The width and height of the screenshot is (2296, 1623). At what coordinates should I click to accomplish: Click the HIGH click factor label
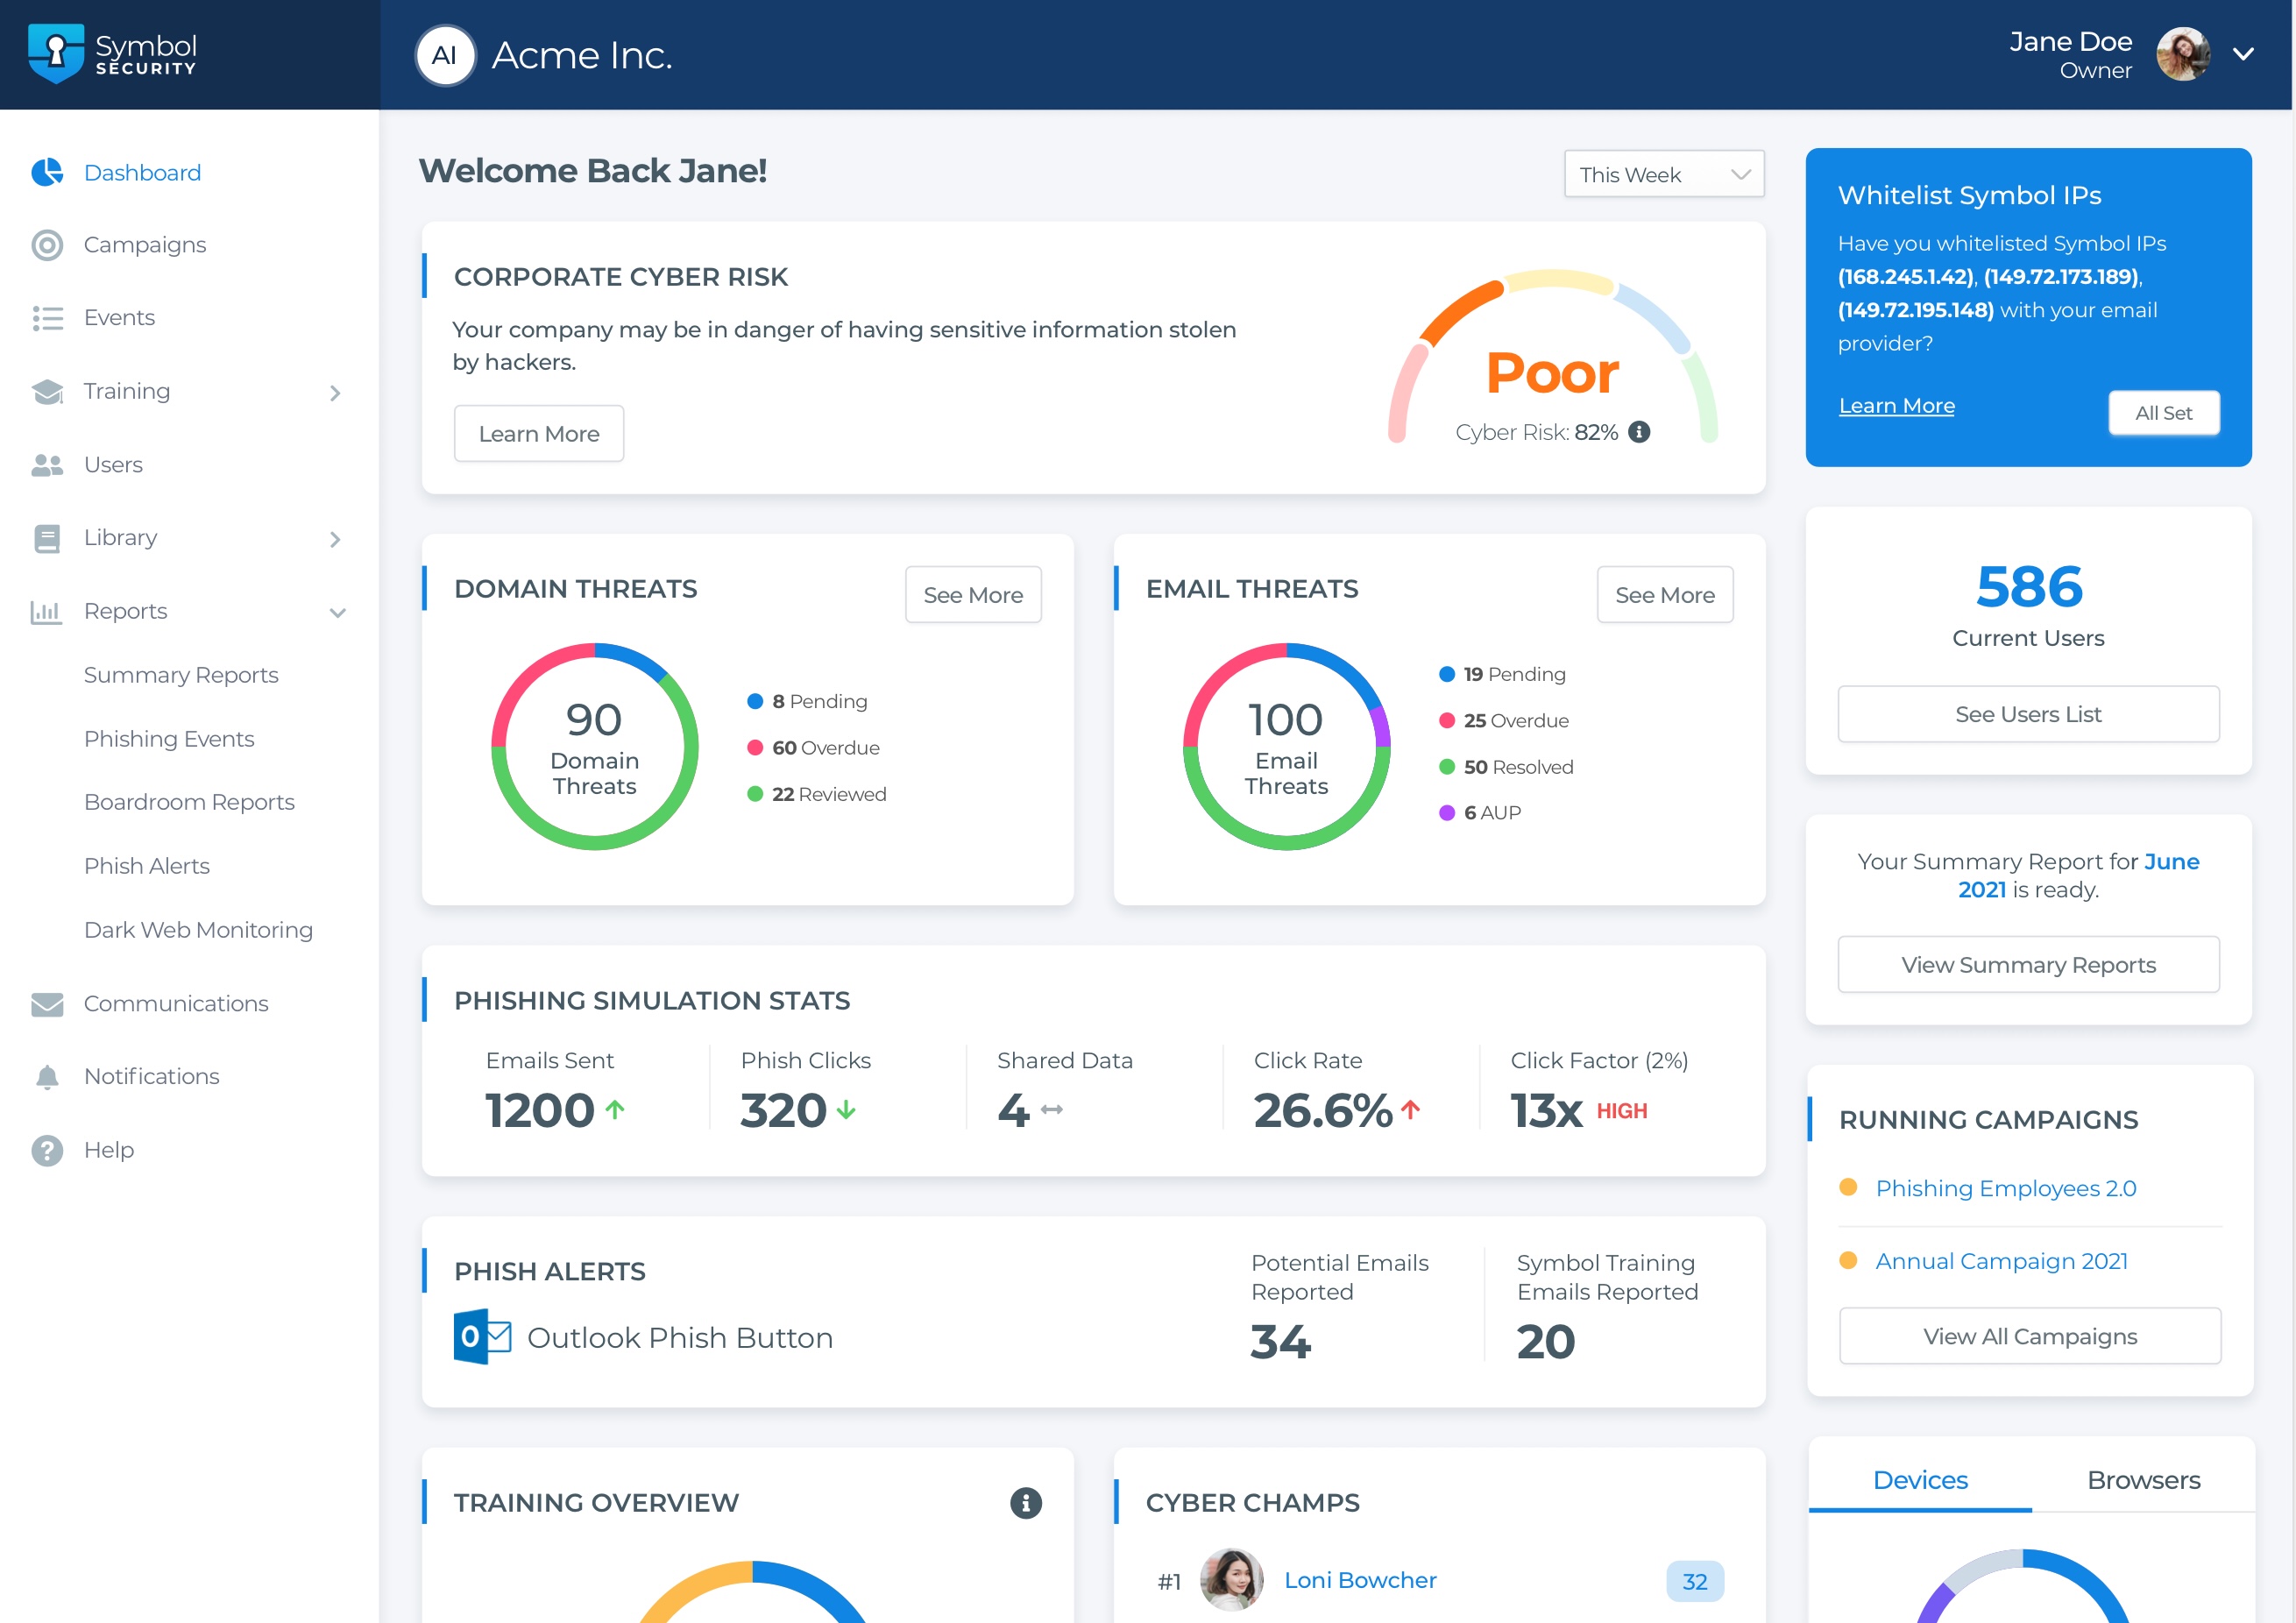1622,1111
